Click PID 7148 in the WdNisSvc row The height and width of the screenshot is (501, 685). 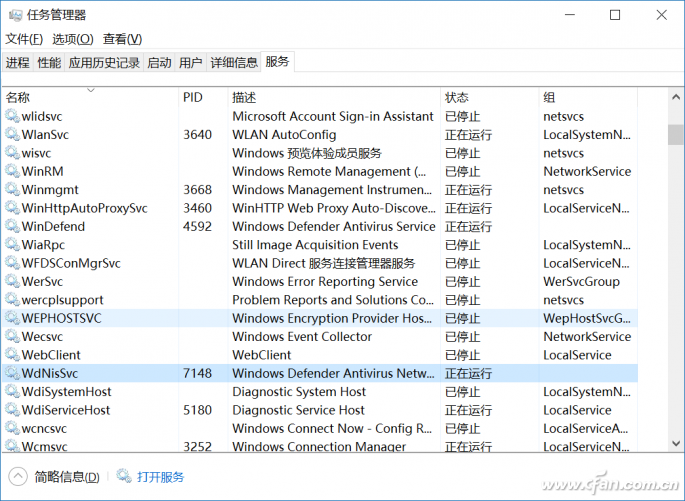(x=197, y=373)
